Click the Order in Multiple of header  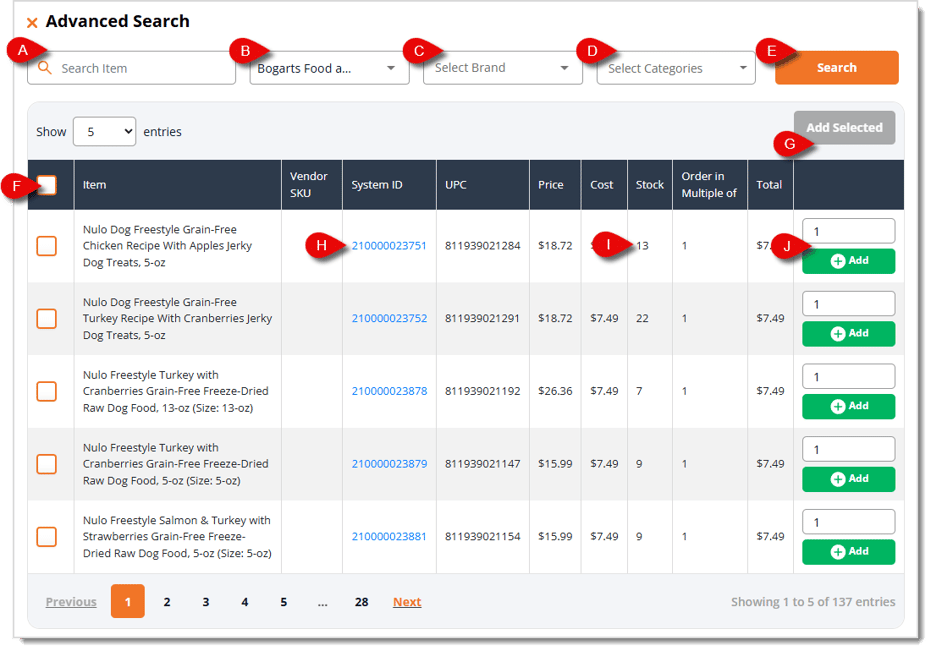(709, 185)
